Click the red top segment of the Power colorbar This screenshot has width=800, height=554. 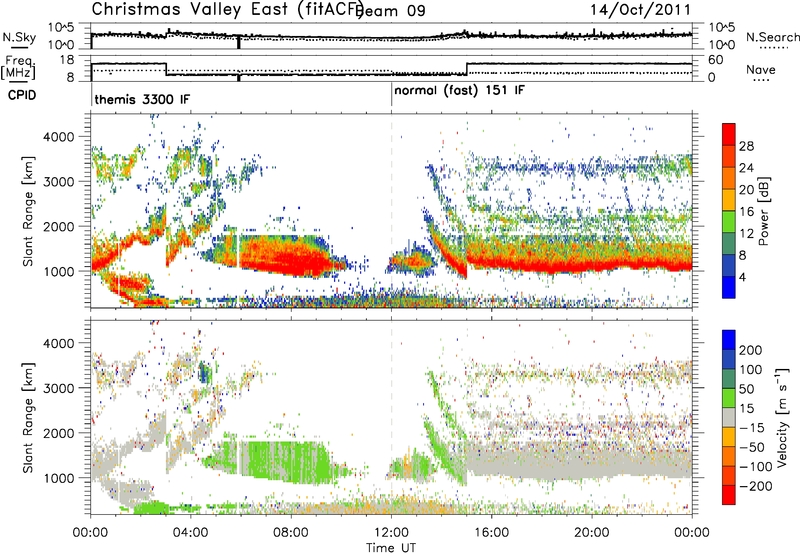729,134
